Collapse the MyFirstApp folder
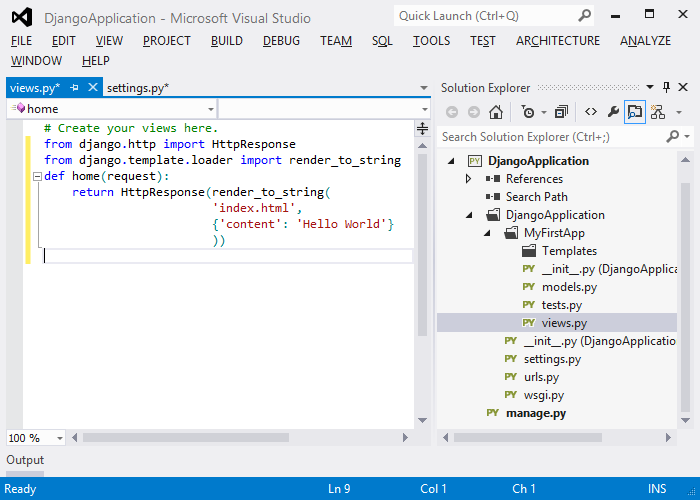Image resolution: width=700 pixels, height=500 pixels. pyautogui.click(x=485, y=233)
